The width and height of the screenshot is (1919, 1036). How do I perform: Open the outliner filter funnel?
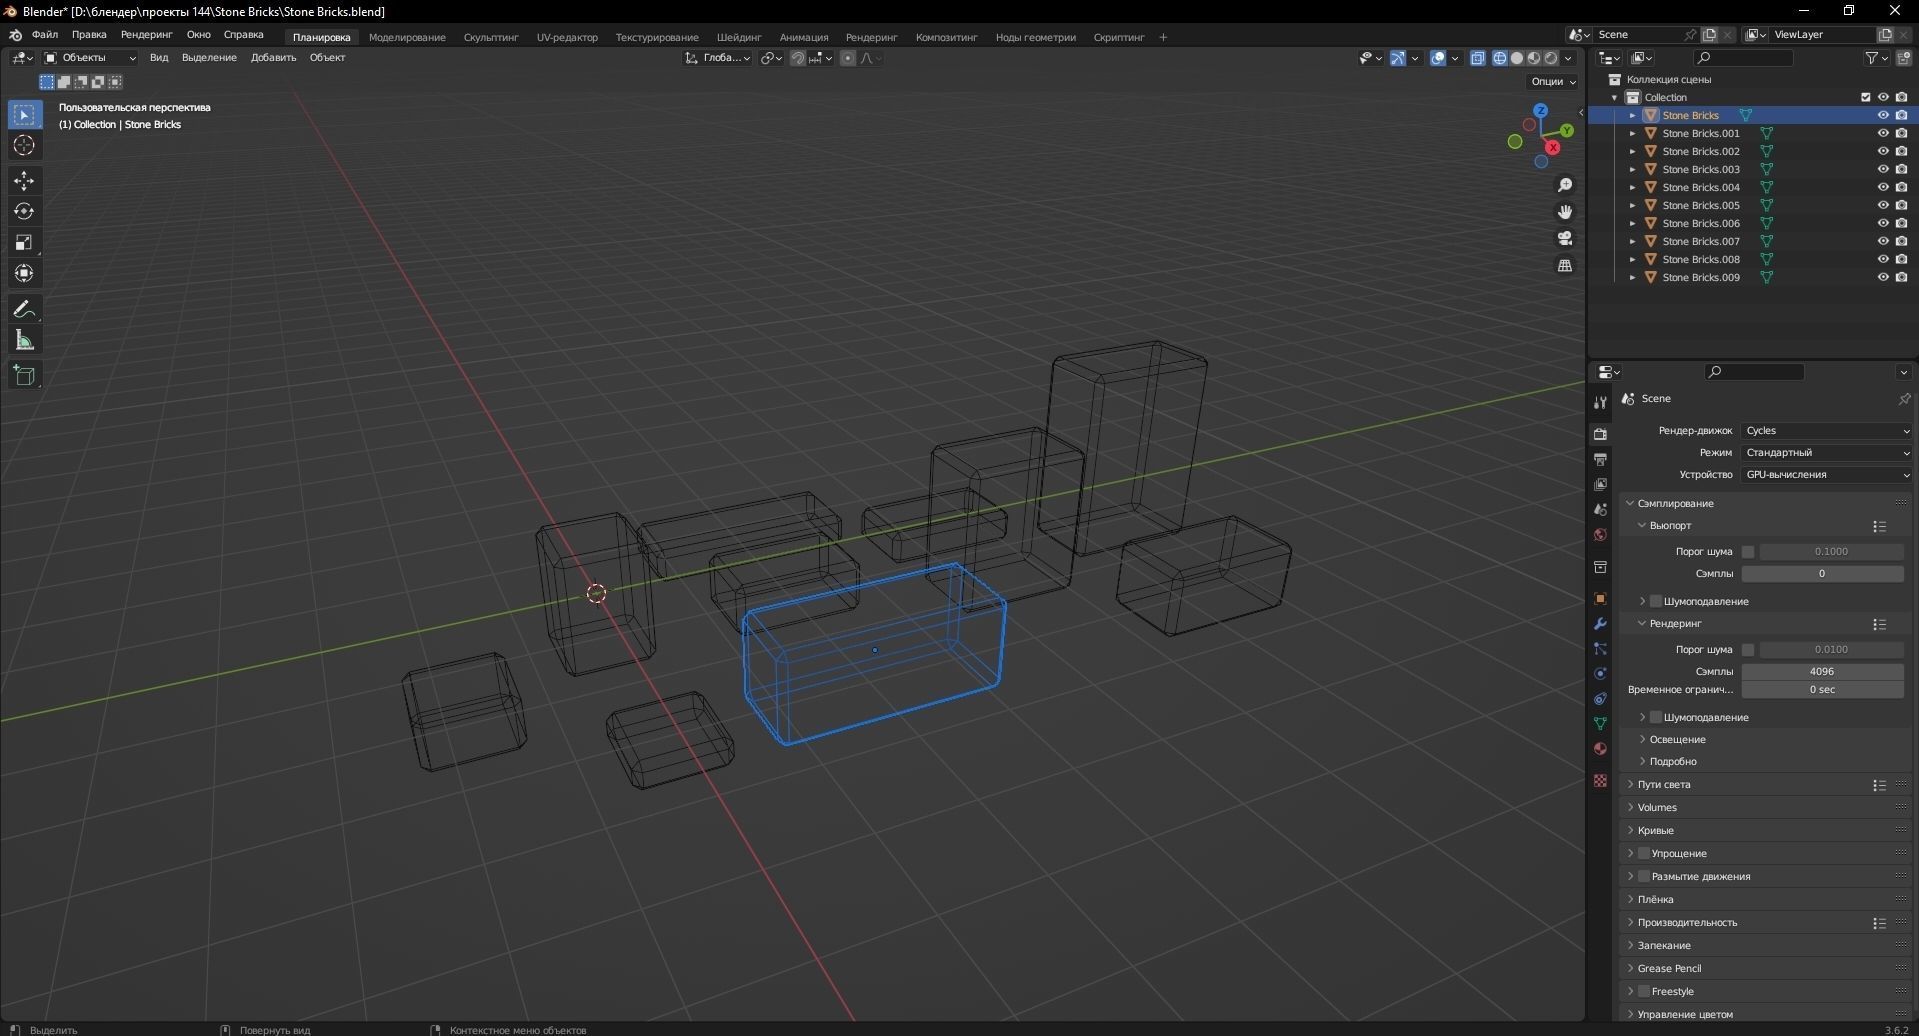(x=1872, y=58)
